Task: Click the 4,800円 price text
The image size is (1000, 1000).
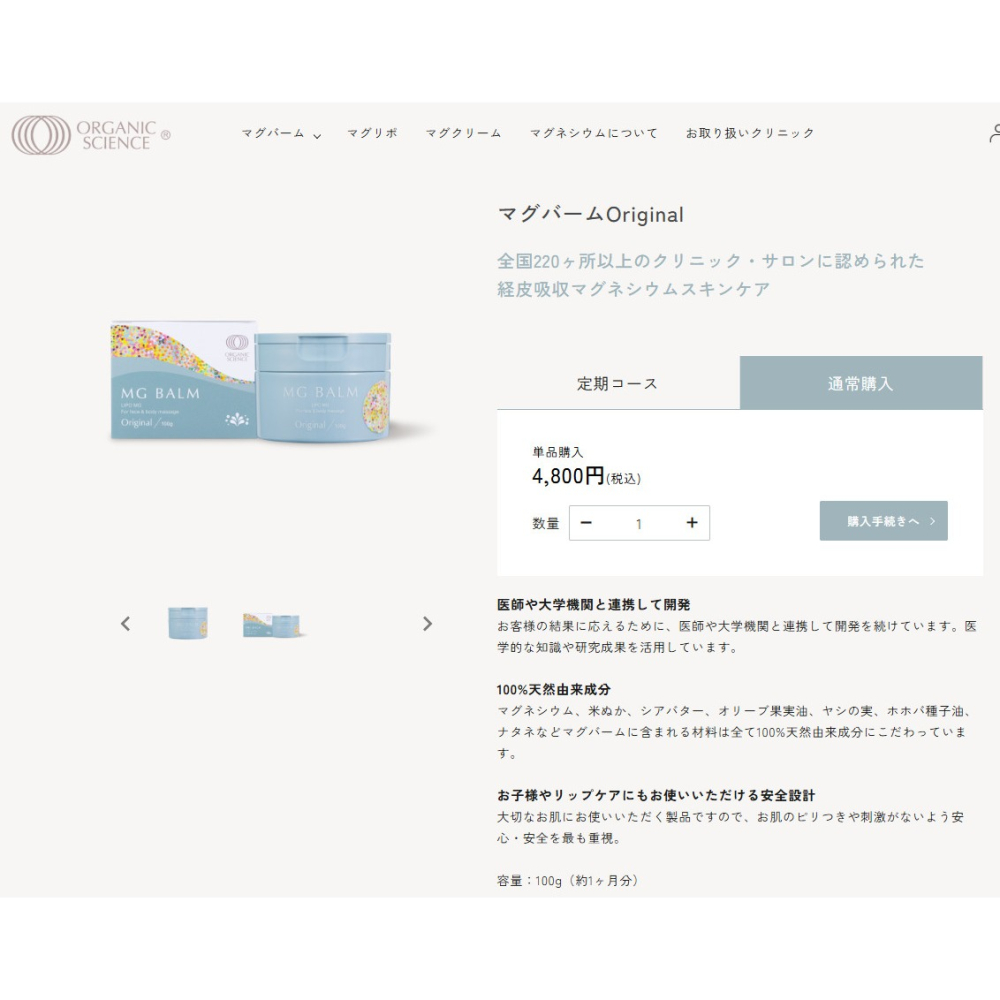Action: [568, 477]
